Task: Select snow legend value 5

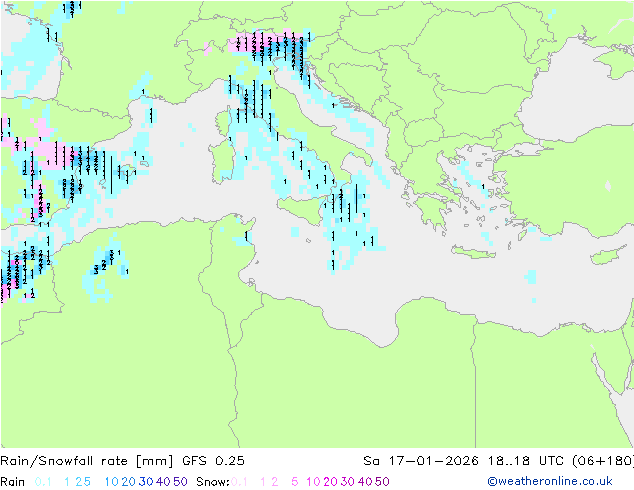Action: (x=295, y=482)
